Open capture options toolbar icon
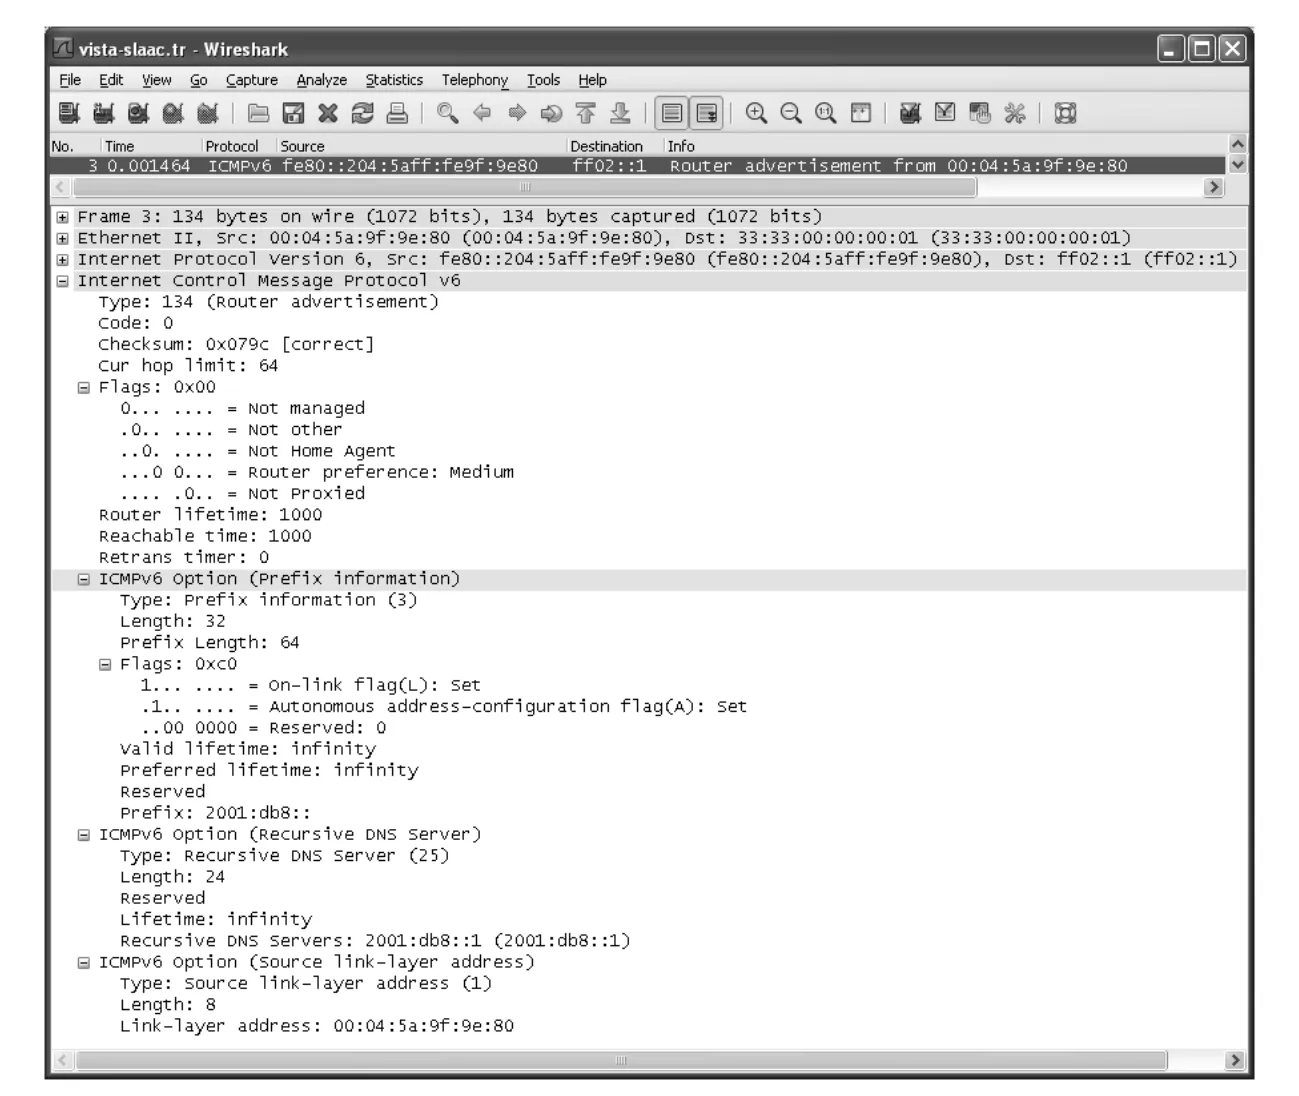The width and height of the screenshot is (1299, 1096). [104, 114]
